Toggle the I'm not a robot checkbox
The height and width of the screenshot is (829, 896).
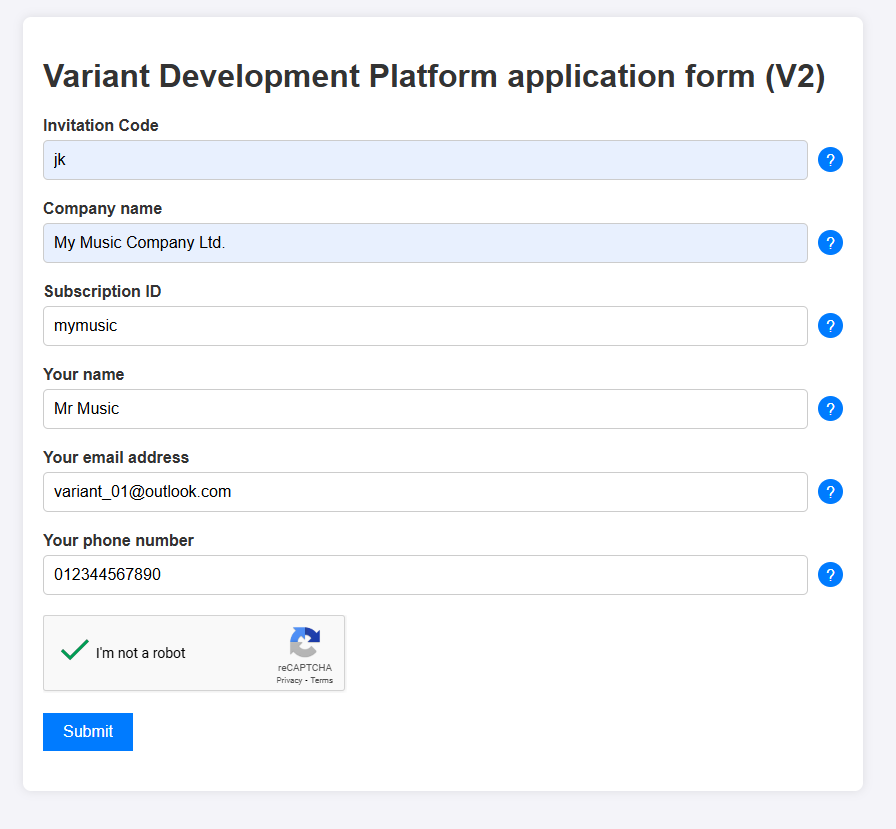pyautogui.click(x=75, y=652)
